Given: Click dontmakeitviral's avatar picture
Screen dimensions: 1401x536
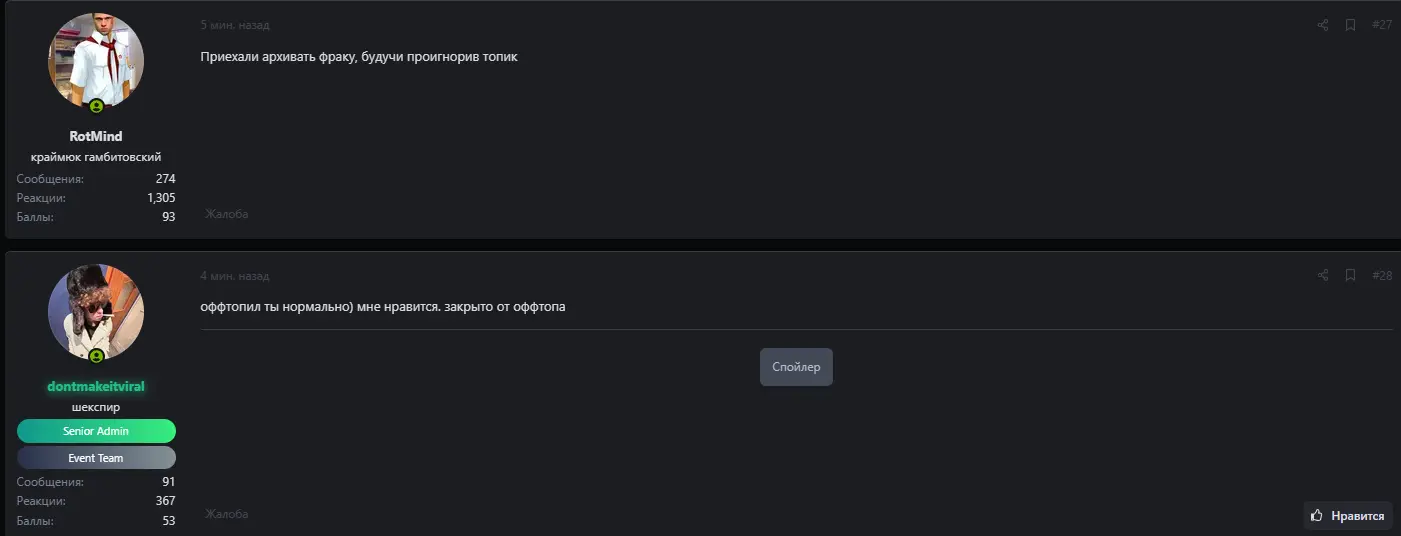Looking at the screenshot, I should 96,310.
